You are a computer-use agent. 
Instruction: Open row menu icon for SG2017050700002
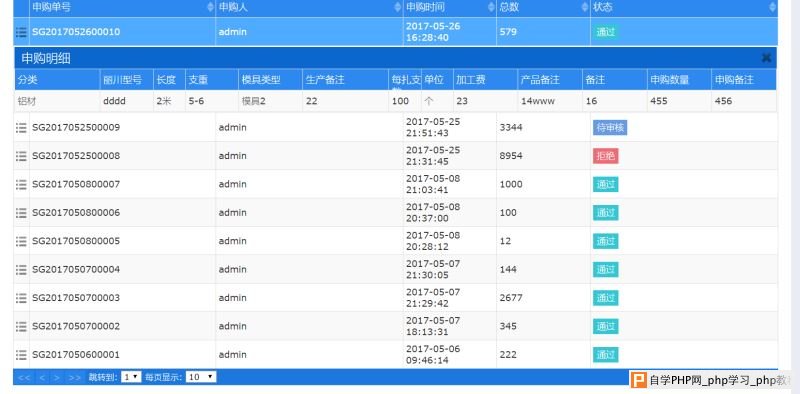(x=21, y=326)
